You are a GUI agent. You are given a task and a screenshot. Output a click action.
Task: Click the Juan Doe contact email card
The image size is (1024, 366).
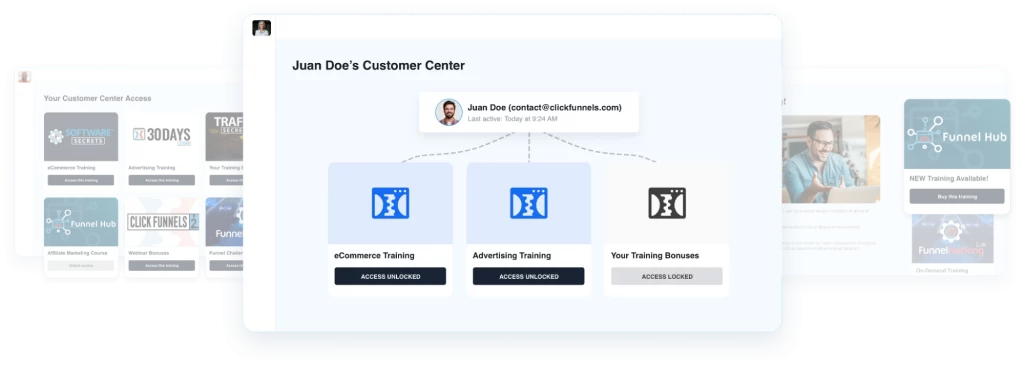coord(529,112)
